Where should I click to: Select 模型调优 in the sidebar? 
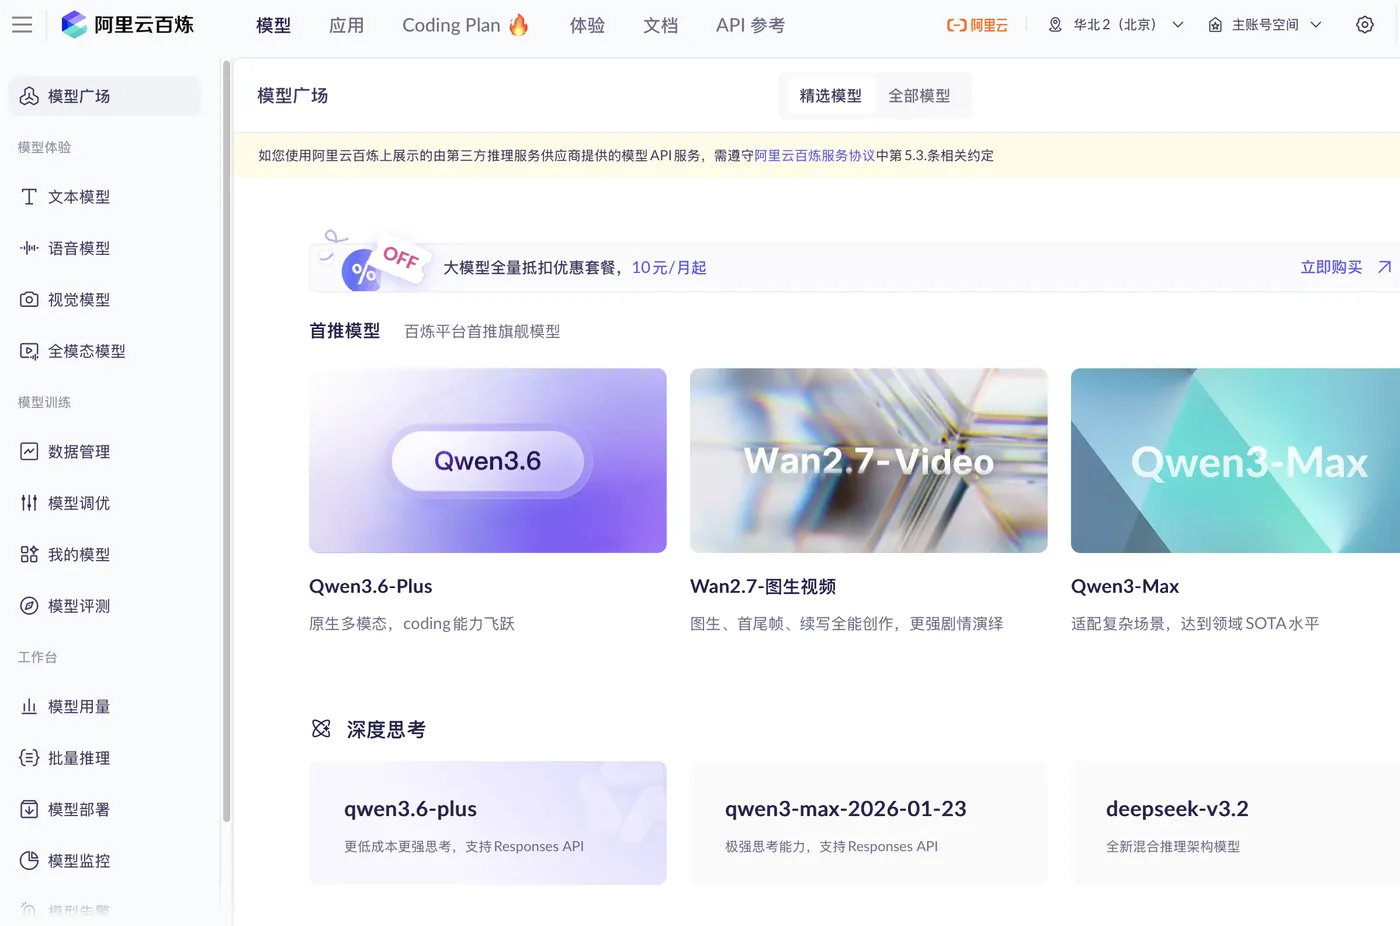[82, 503]
